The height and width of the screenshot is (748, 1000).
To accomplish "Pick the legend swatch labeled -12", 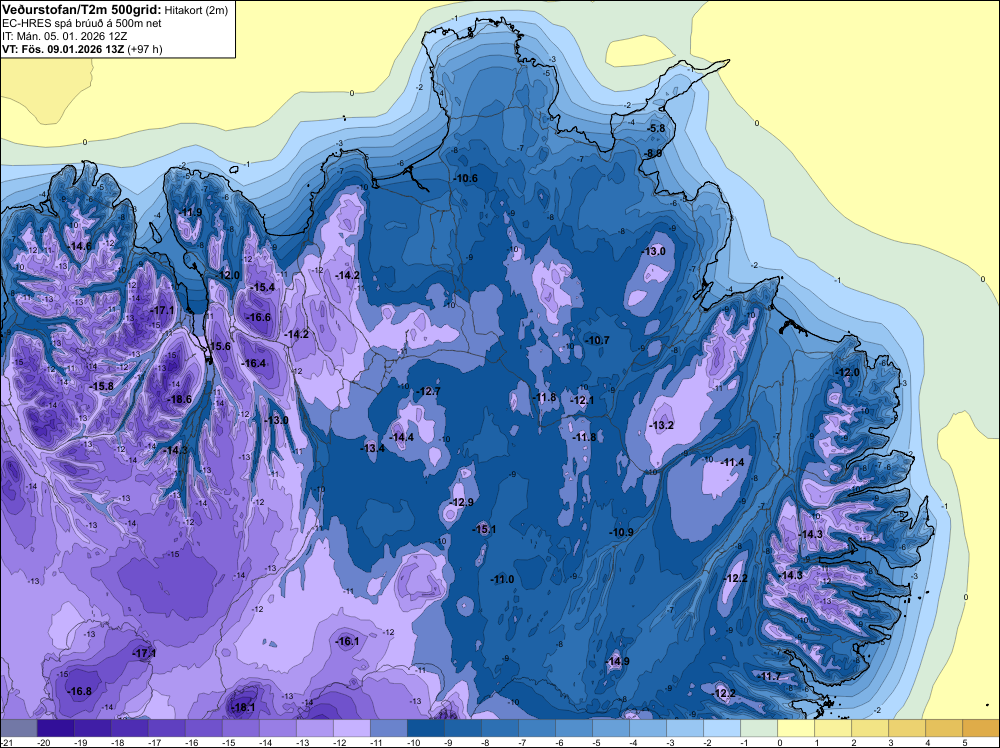I will click(351, 728).
